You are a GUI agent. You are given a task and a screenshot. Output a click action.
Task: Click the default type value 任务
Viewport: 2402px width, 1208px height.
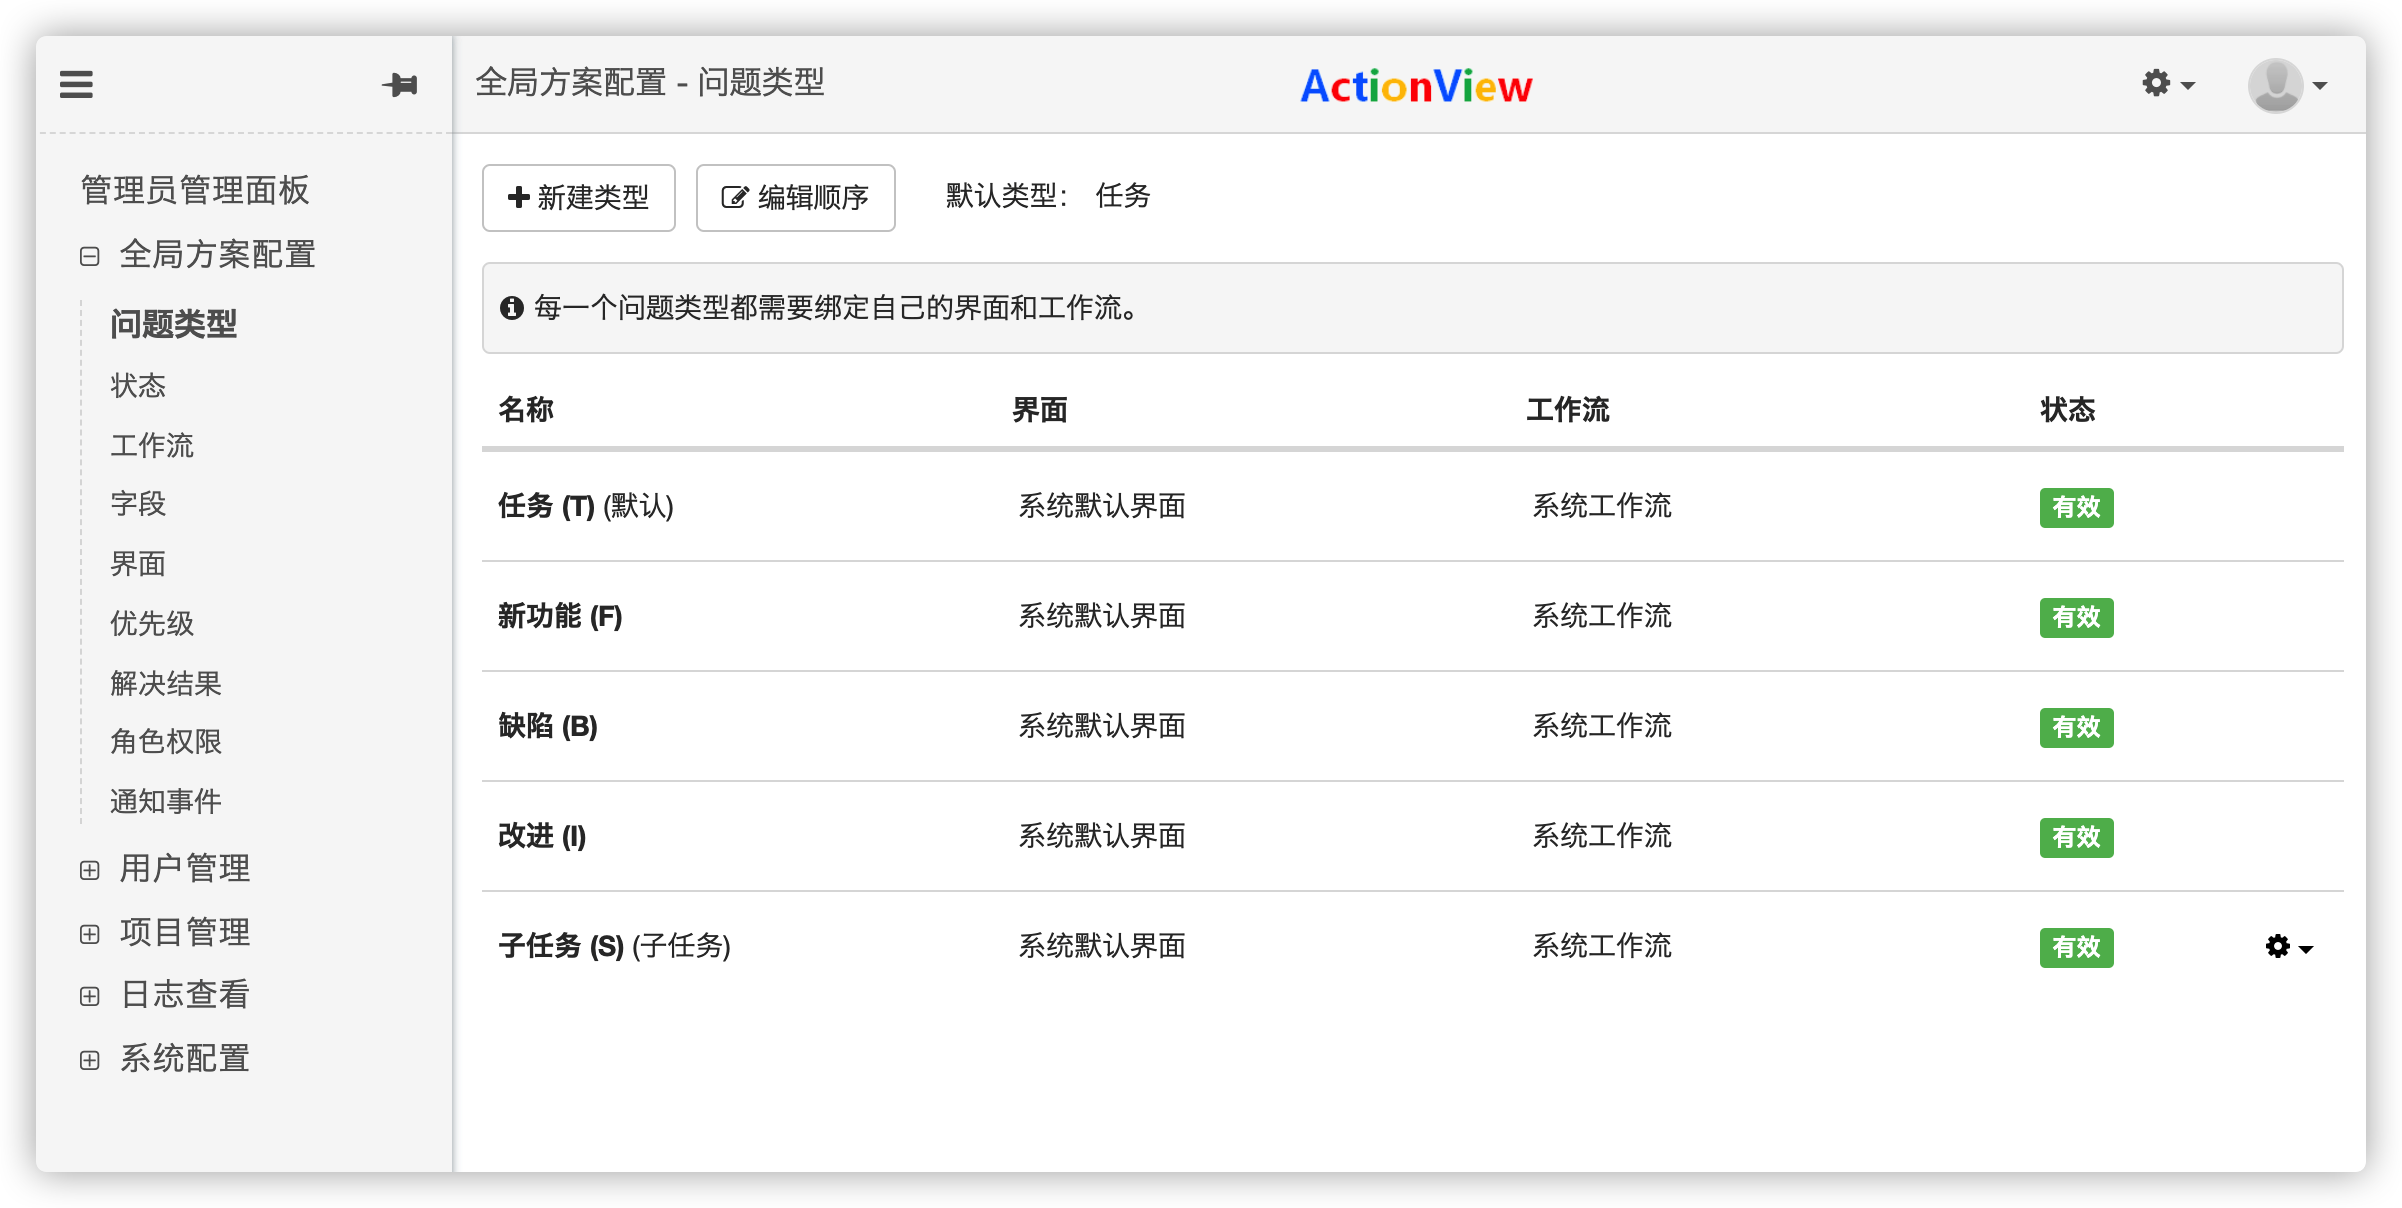click(1122, 197)
